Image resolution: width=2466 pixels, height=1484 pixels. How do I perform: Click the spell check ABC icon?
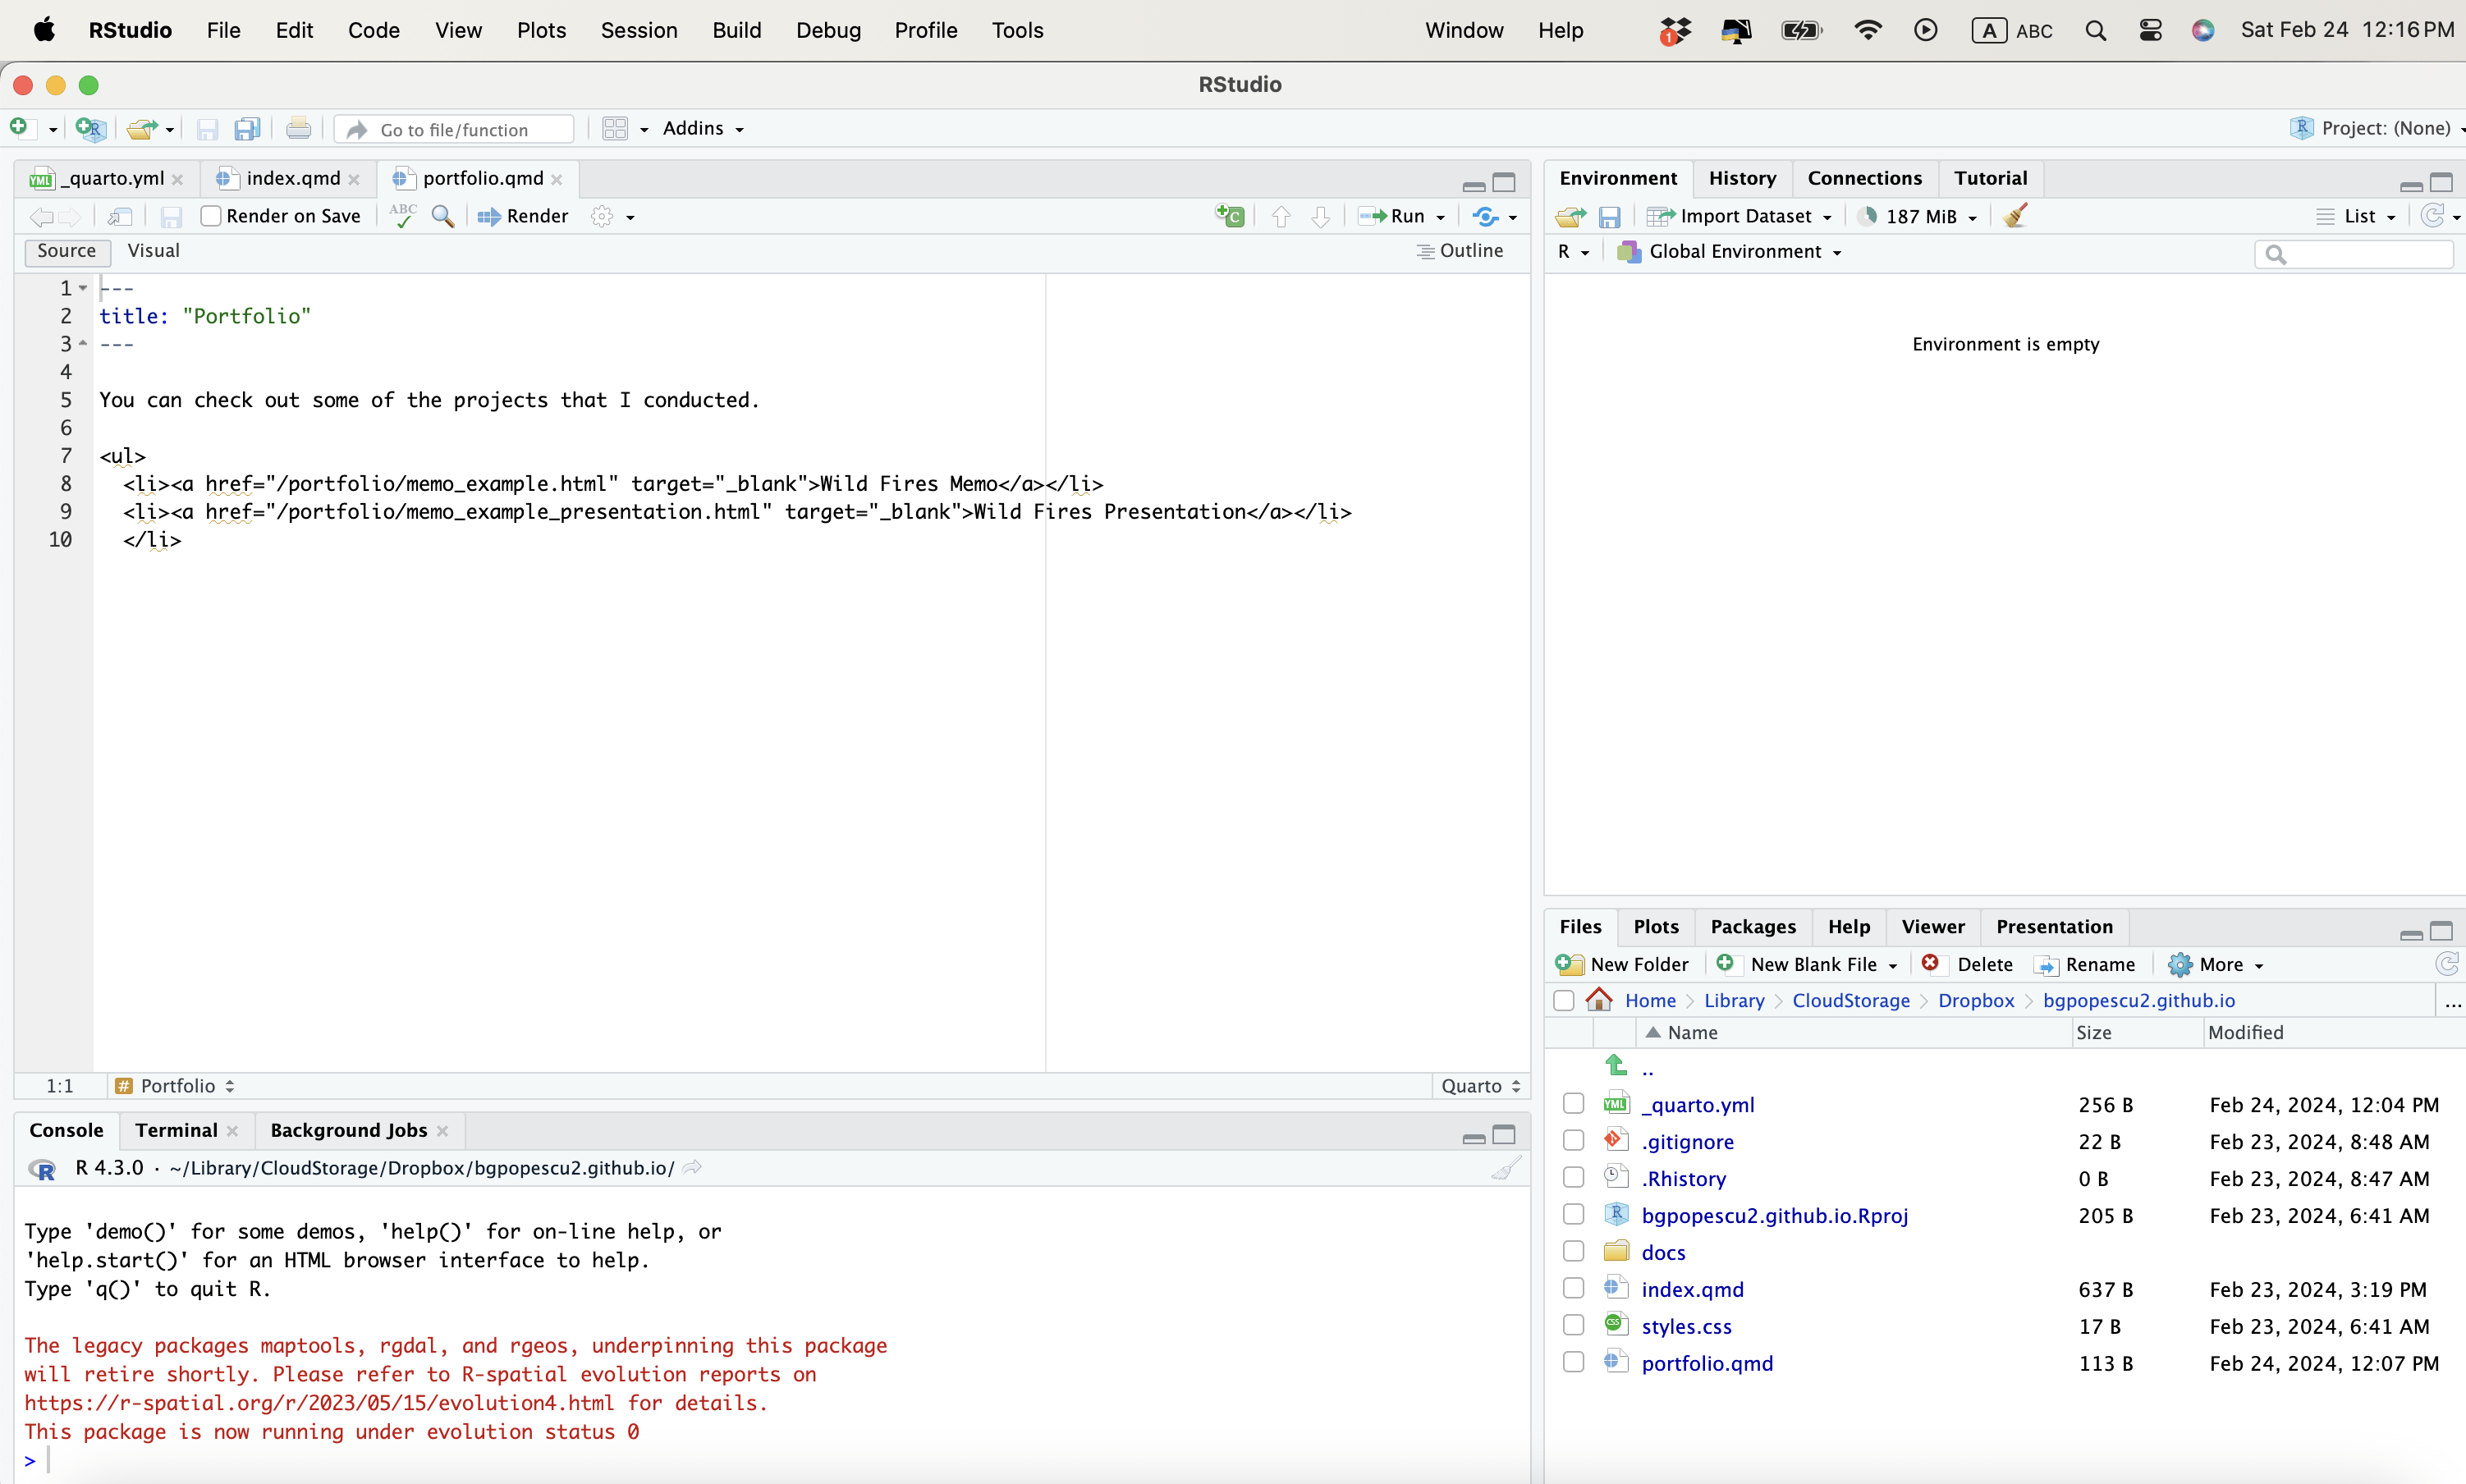pyautogui.click(x=403, y=216)
